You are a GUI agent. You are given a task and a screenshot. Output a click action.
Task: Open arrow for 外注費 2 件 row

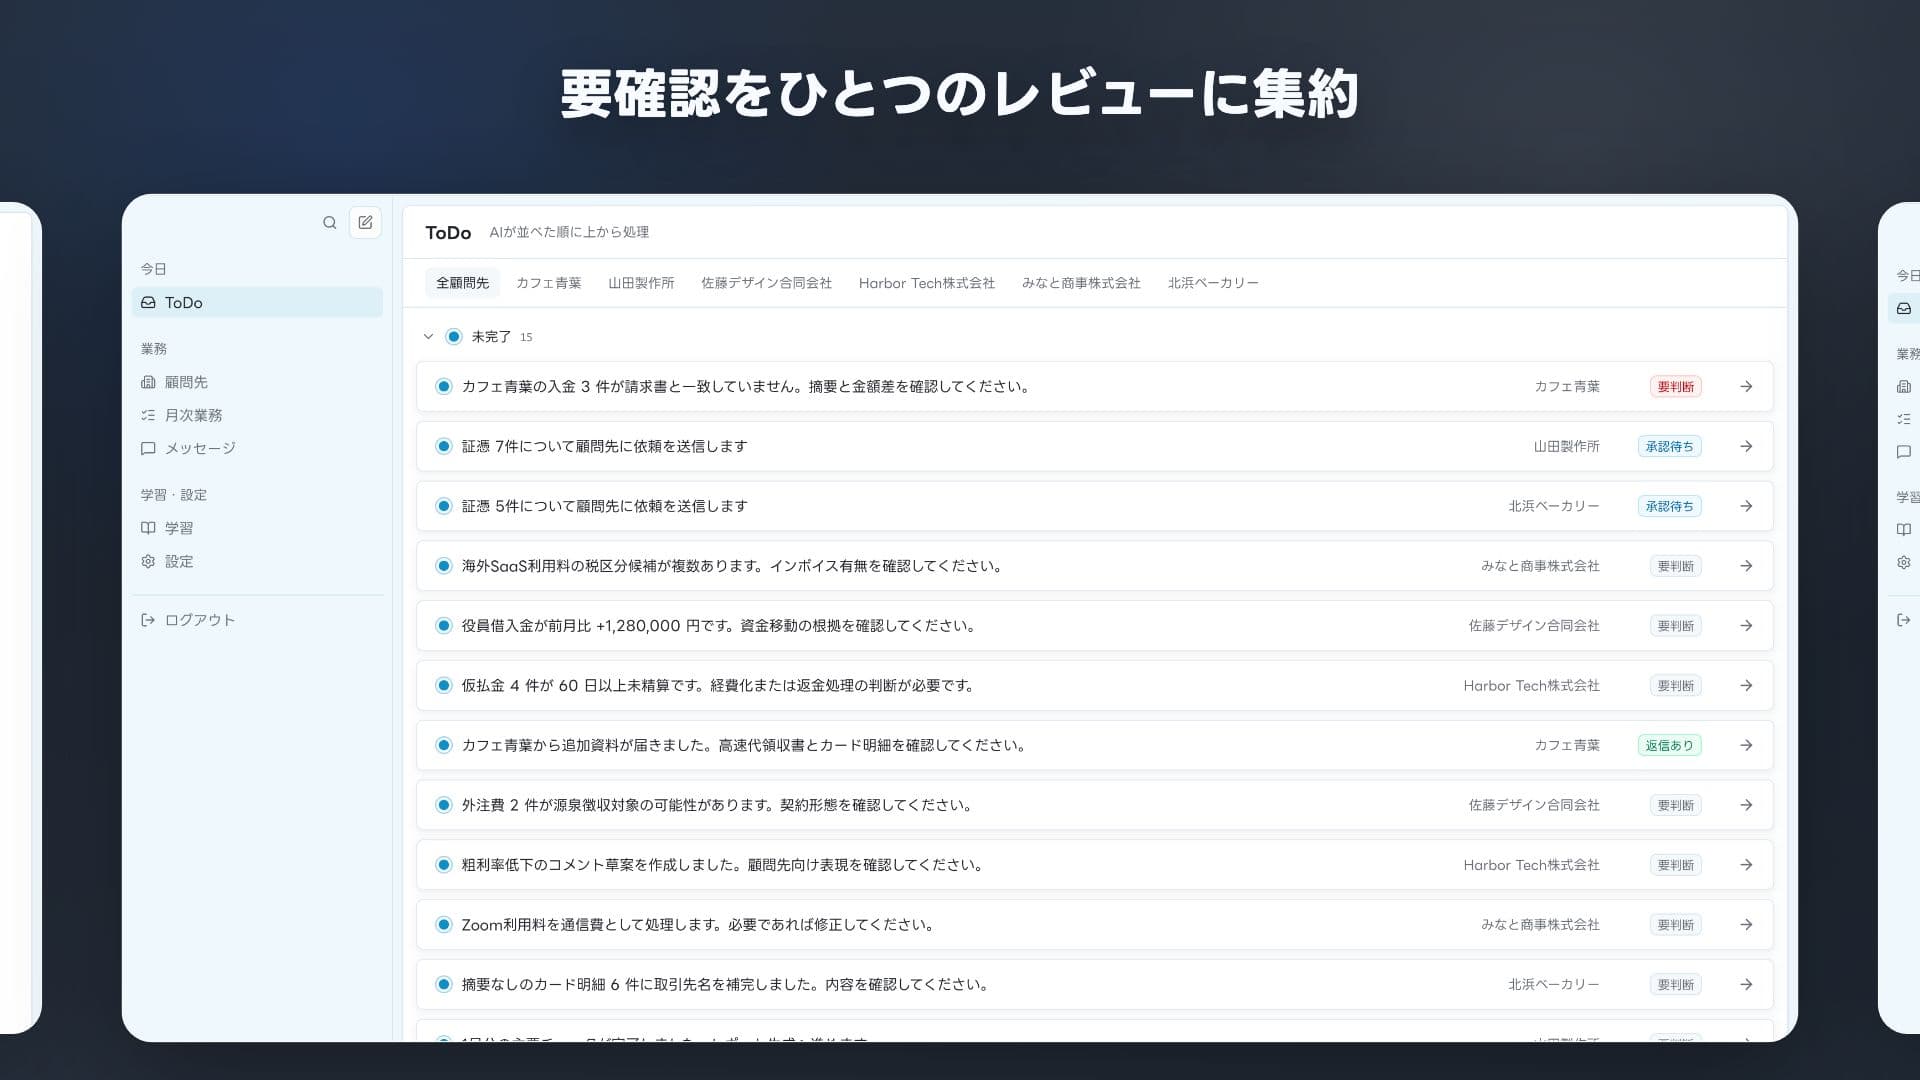click(x=1746, y=805)
